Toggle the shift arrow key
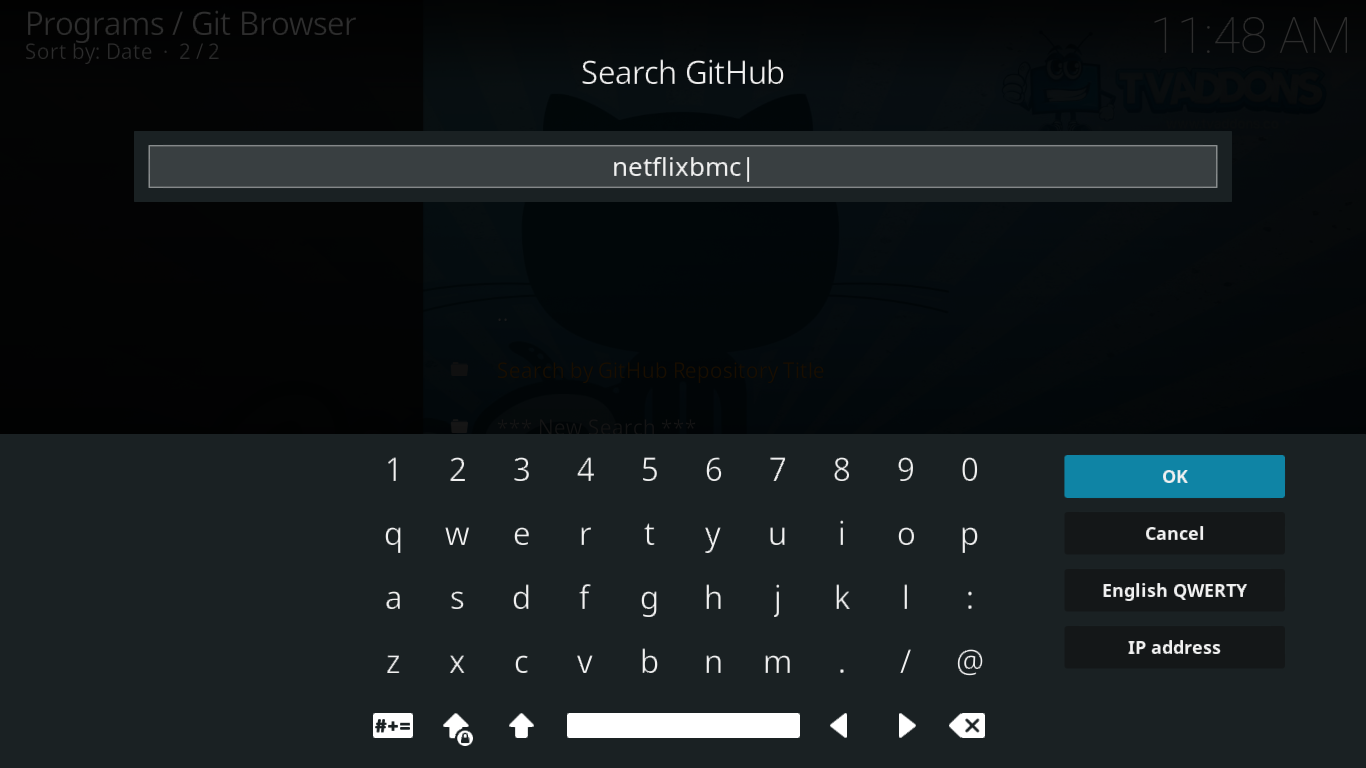This screenshot has width=1366, height=768. (x=521, y=726)
